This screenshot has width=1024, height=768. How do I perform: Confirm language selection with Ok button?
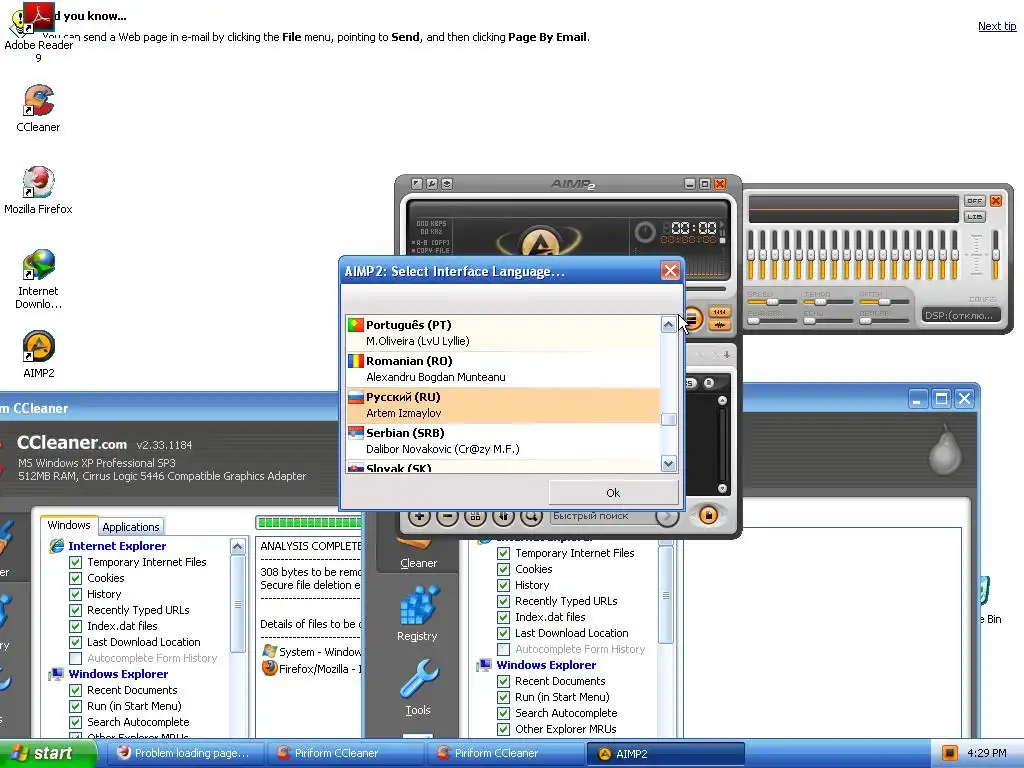[613, 493]
